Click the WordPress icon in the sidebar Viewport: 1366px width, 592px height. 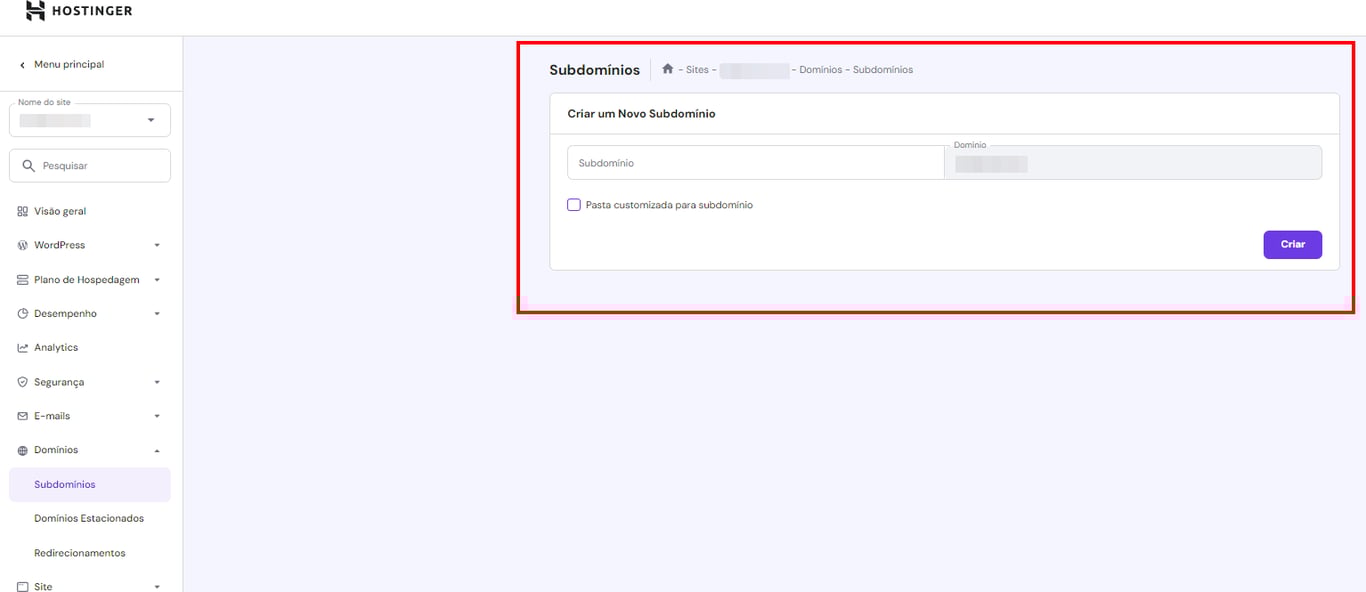(21, 245)
